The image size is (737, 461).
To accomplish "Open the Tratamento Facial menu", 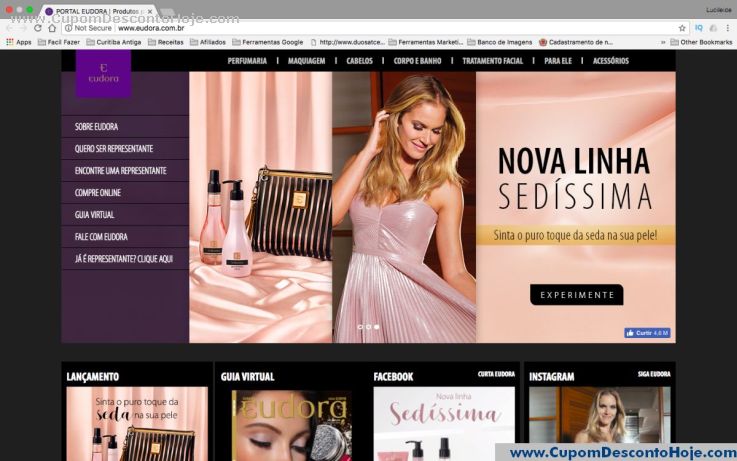I will pos(493,61).
